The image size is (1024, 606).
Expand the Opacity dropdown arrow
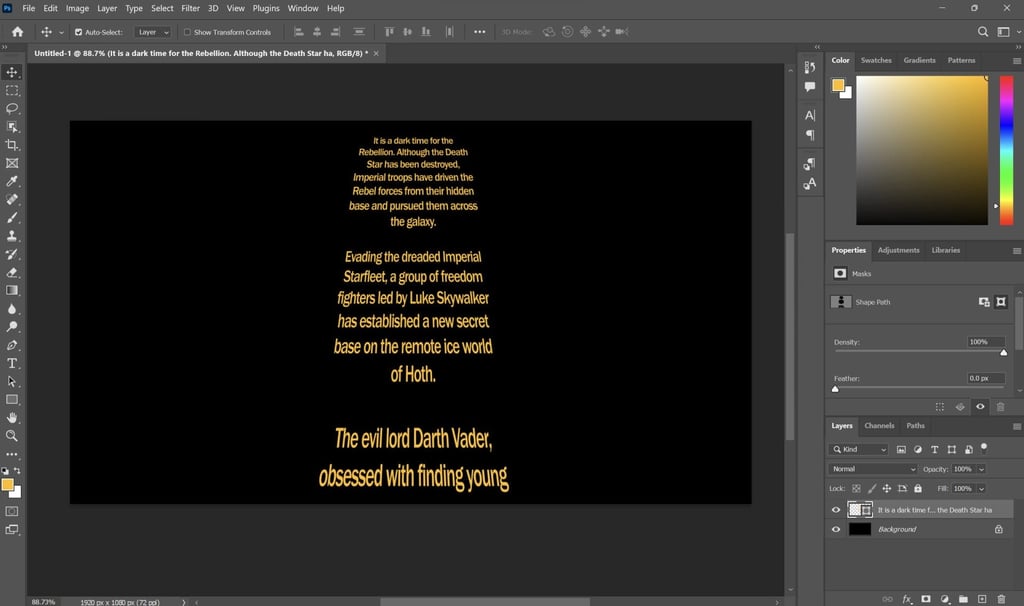pyautogui.click(x=981, y=469)
